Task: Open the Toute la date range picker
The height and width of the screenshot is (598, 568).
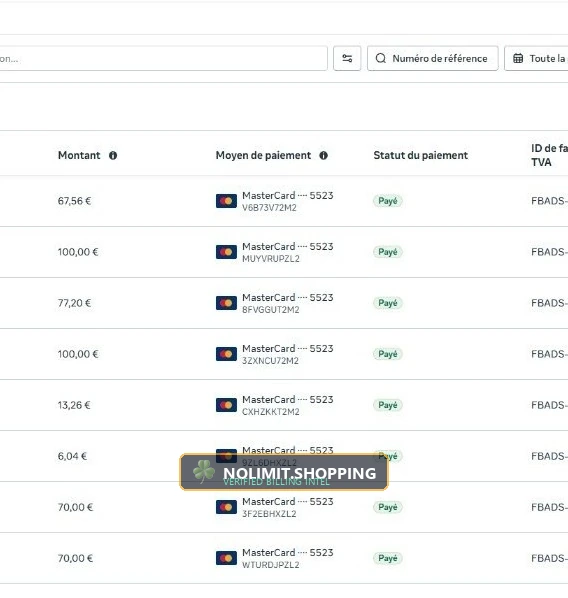Action: 536,58
